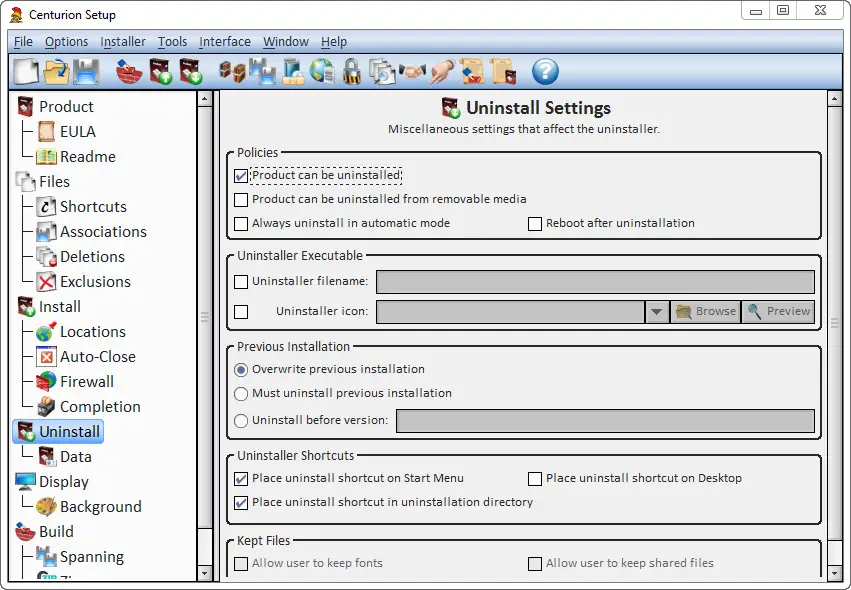This screenshot has width=851, height=590.
Task: Enable Reboot after uninstallation
Action: point(535,224)
